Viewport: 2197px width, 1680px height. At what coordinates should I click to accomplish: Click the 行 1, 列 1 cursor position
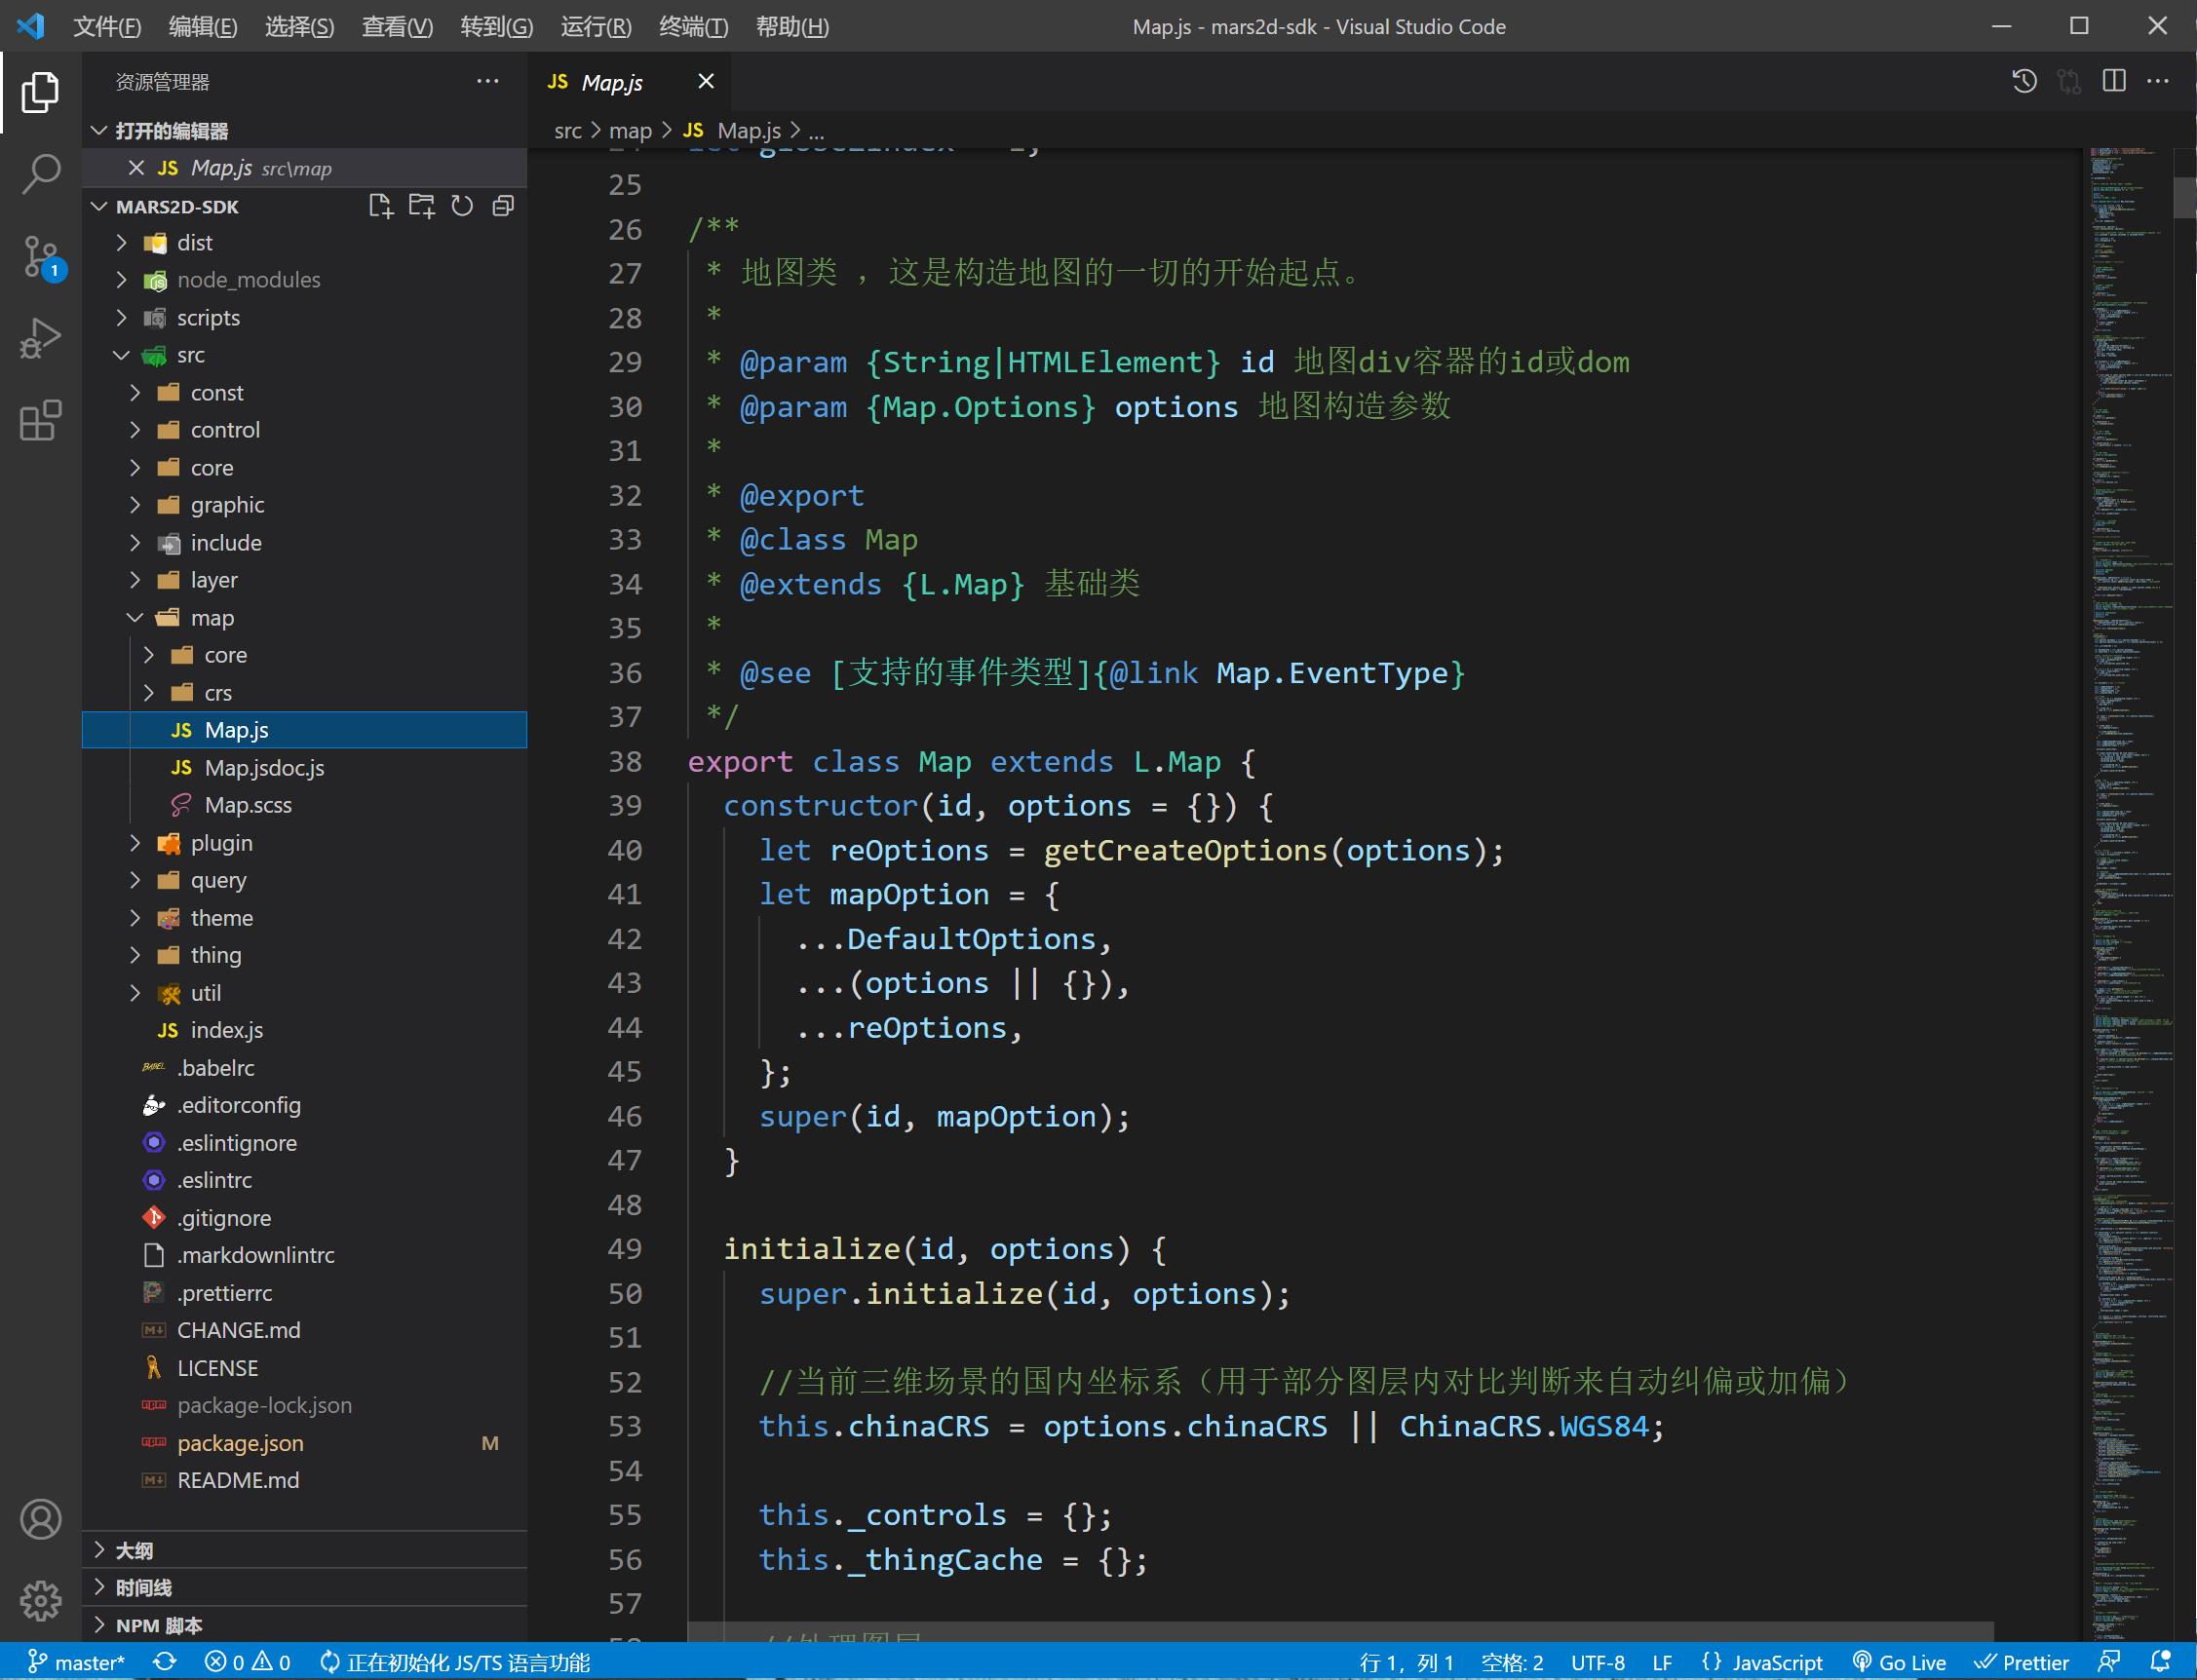pos(1406,1662)
